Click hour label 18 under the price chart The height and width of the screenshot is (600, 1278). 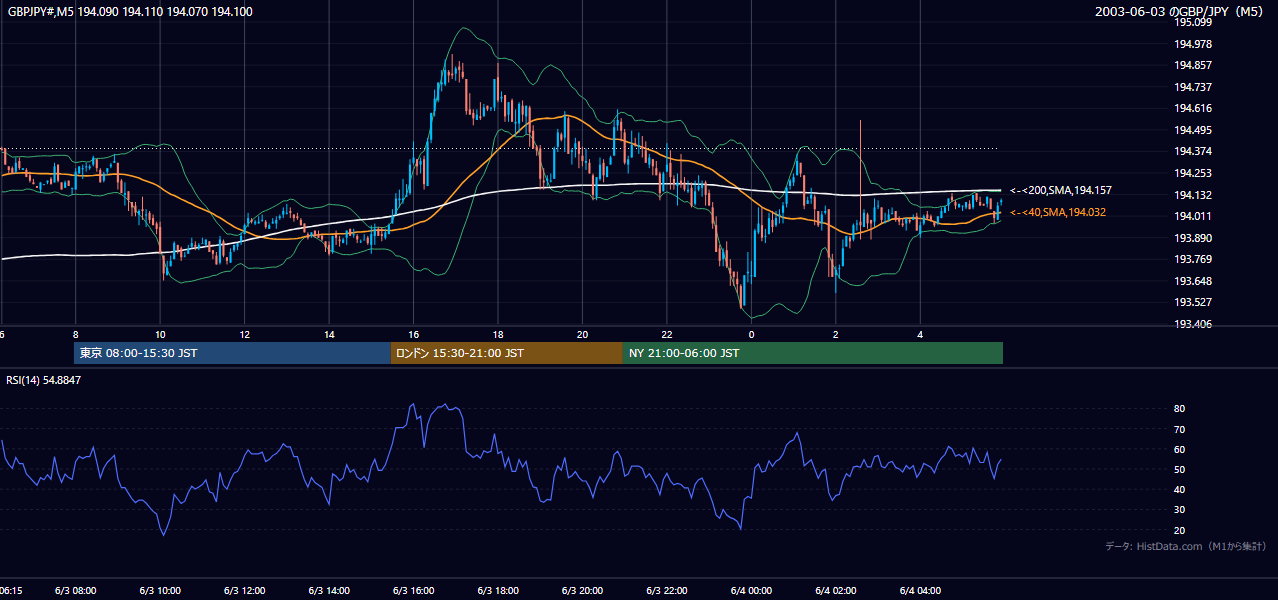(x=498, y=335)
